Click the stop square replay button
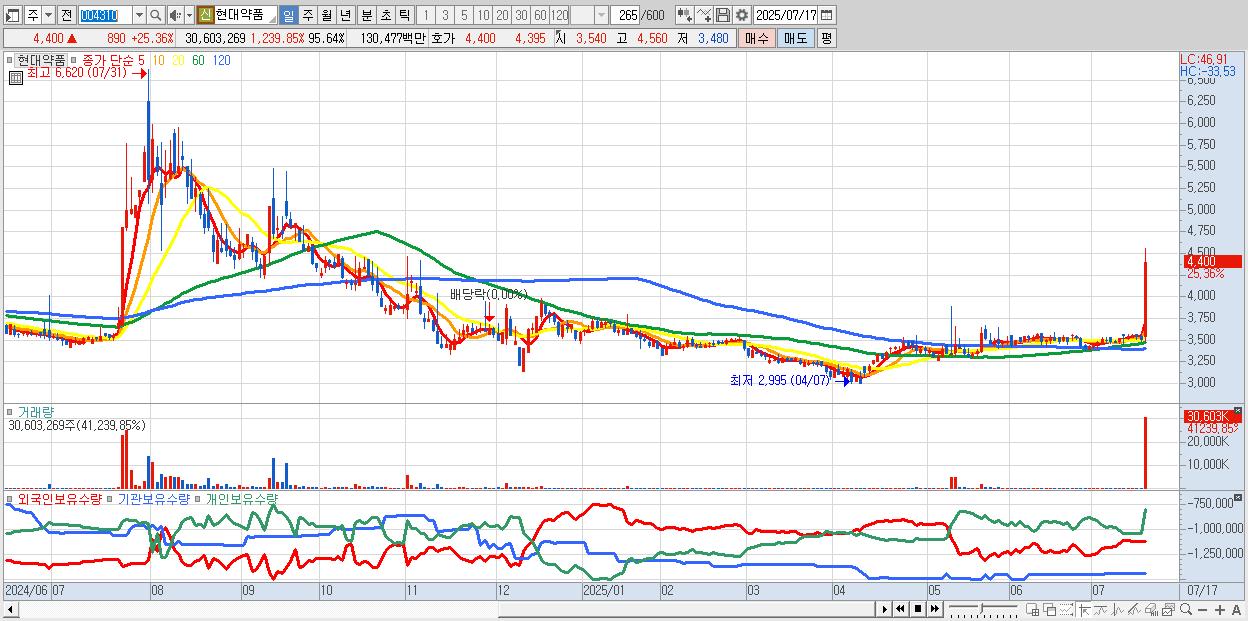 click(918, 609)
